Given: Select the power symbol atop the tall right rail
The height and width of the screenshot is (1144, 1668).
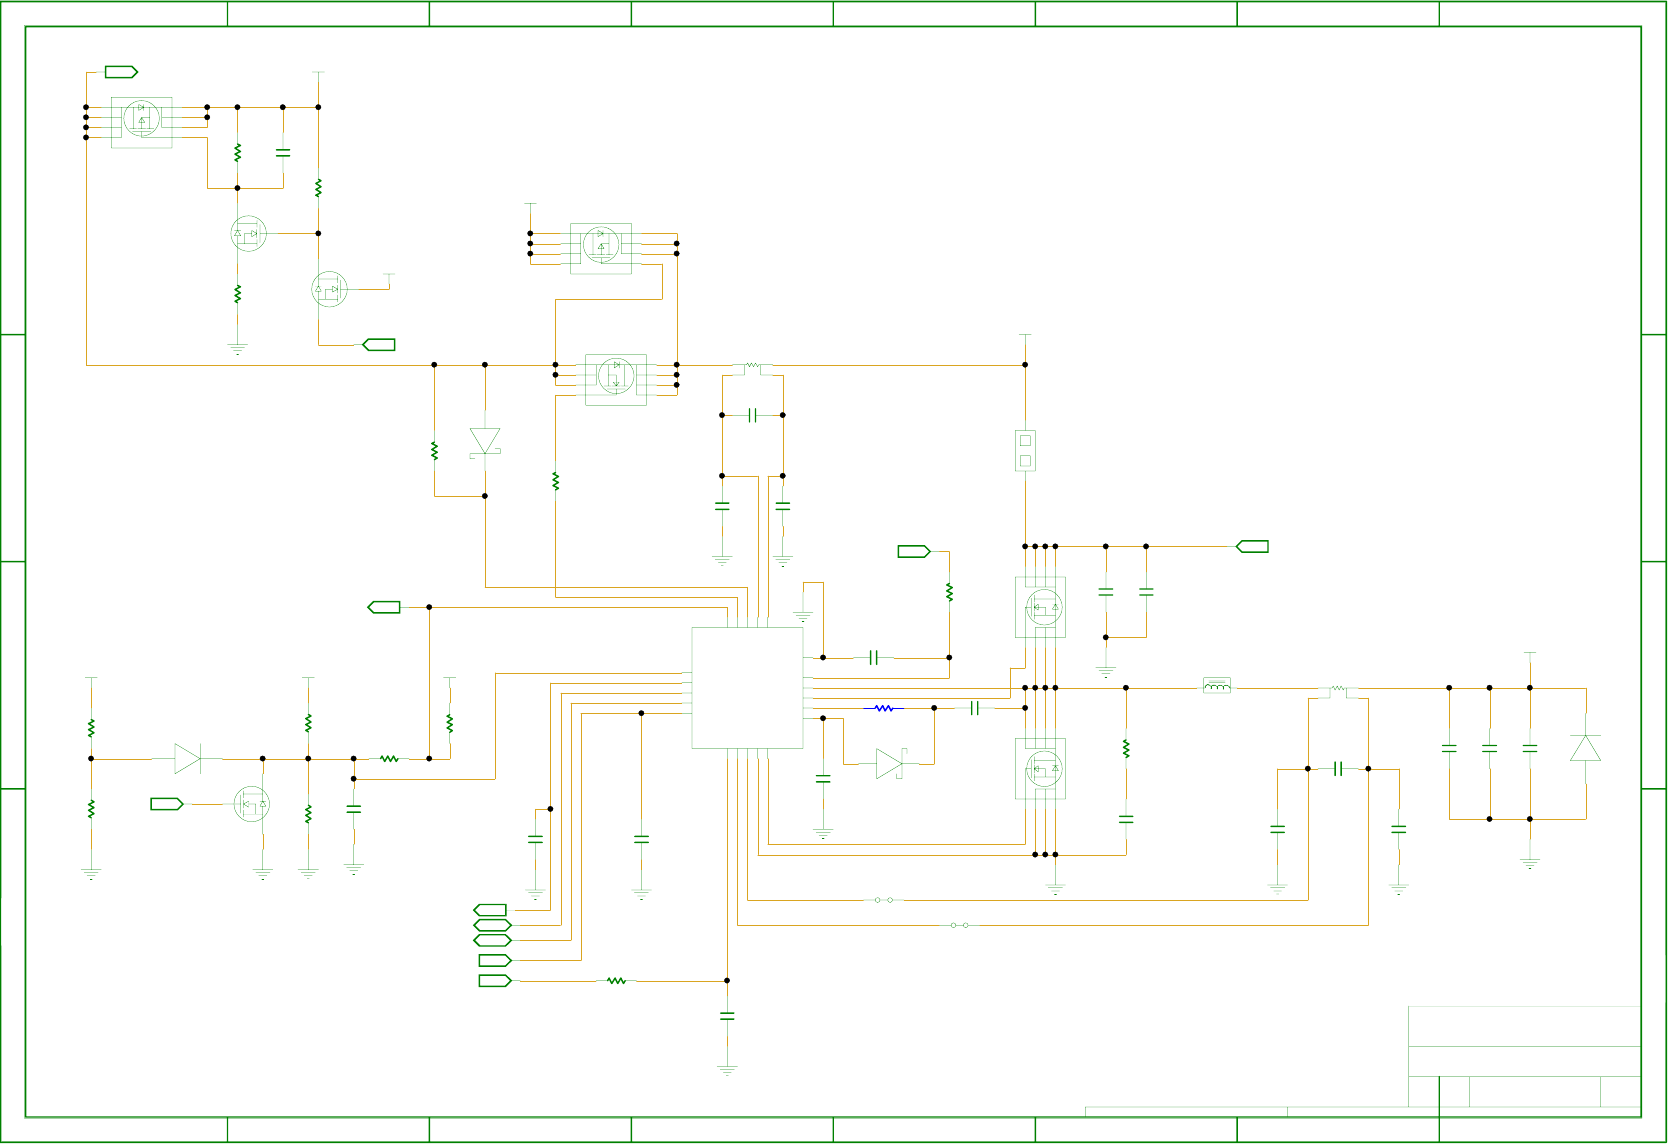Looking at the screenshot, I should [x=1025, y=337].
